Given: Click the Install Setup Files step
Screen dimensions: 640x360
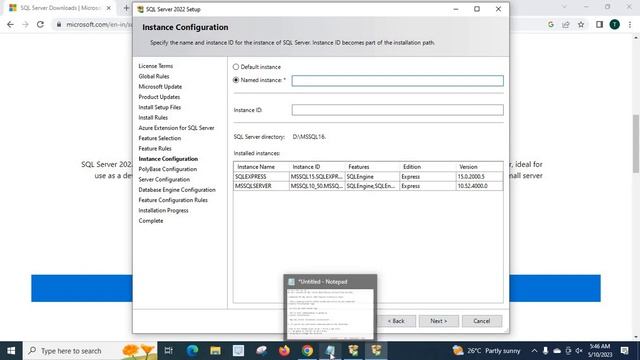Looking at the screenshot, I should (160, 107).
